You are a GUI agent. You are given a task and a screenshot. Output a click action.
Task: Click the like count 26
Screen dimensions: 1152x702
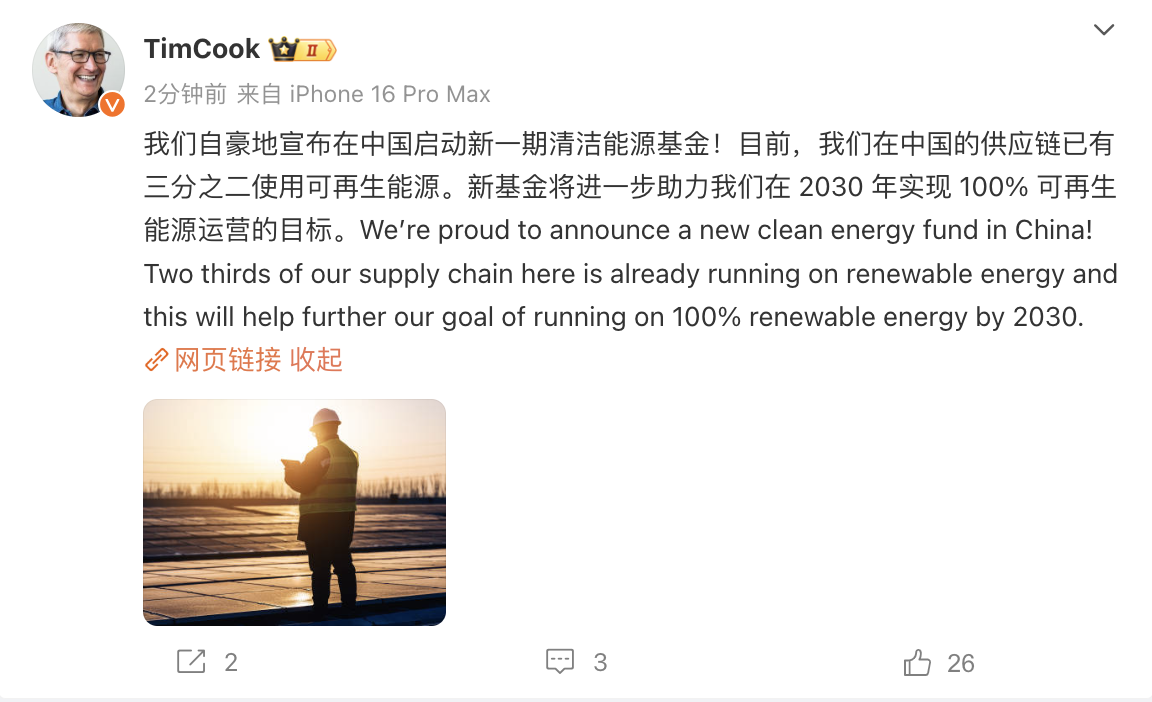click(x=960, y=662)
